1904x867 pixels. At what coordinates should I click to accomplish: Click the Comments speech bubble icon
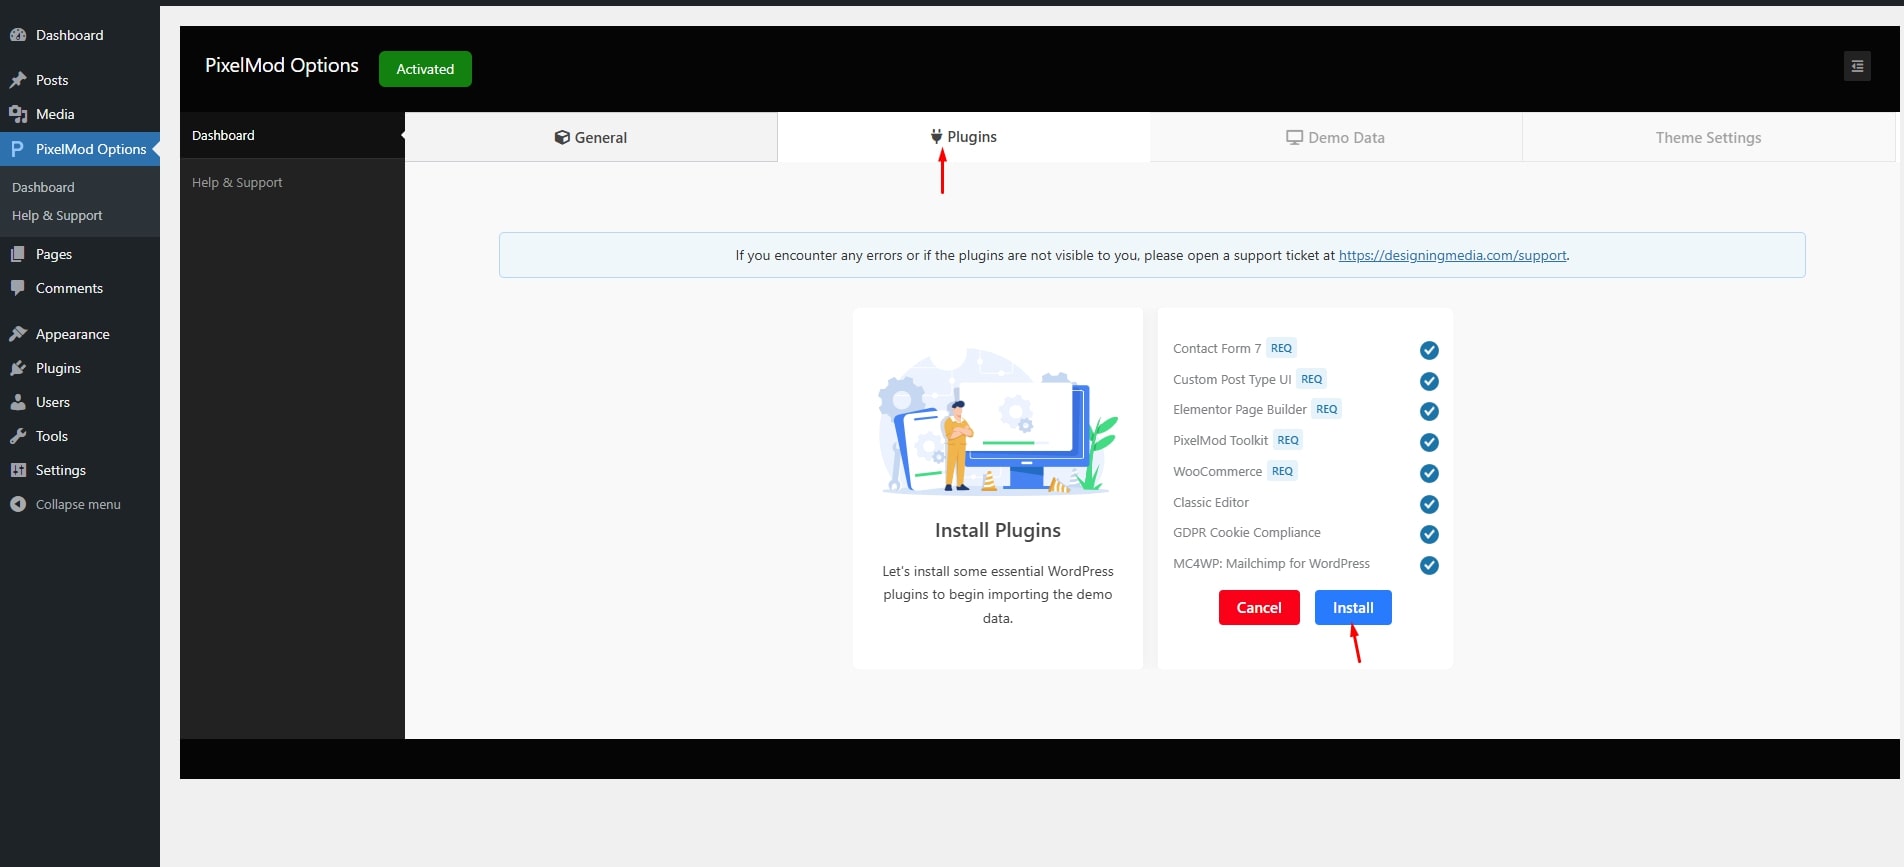pyautogui.click(x=18, y=288)
